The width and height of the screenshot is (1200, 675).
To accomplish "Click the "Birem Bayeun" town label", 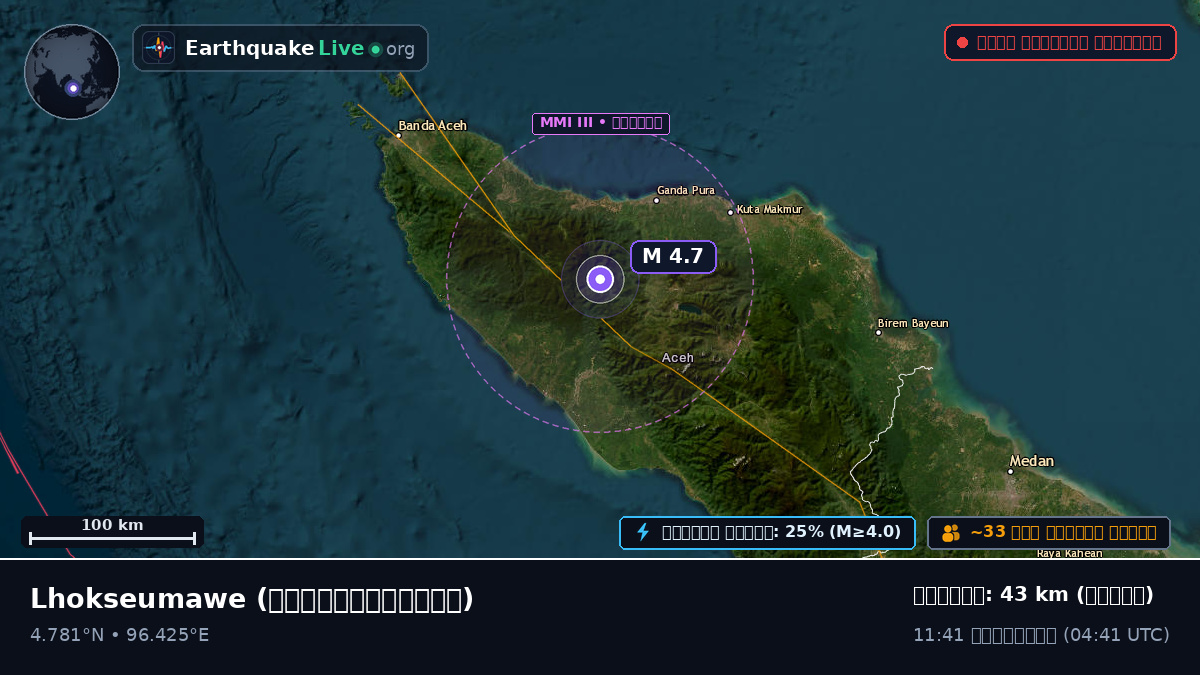I will [913, 323].
